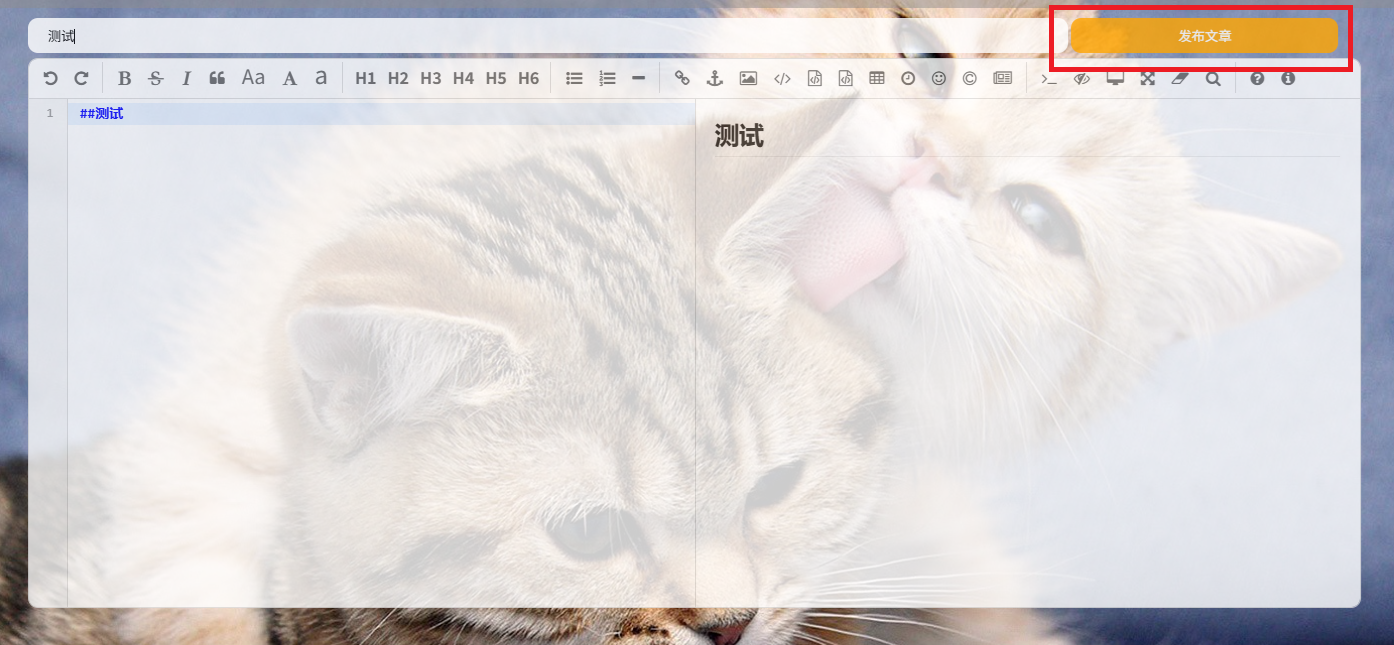Toggle fullscreen editing mode
Screen dimensions: 1394x645
point(1148,78)
